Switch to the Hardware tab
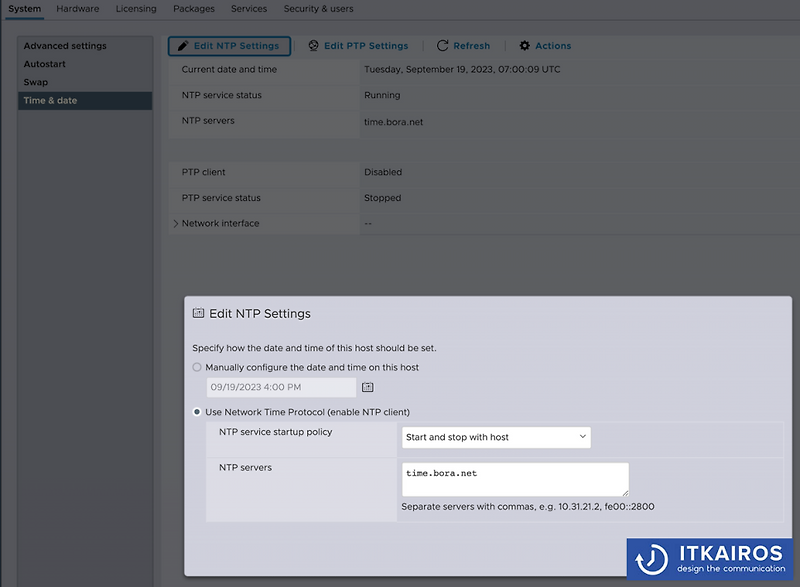This screenshot has width=800, height=587. (77, 8)
